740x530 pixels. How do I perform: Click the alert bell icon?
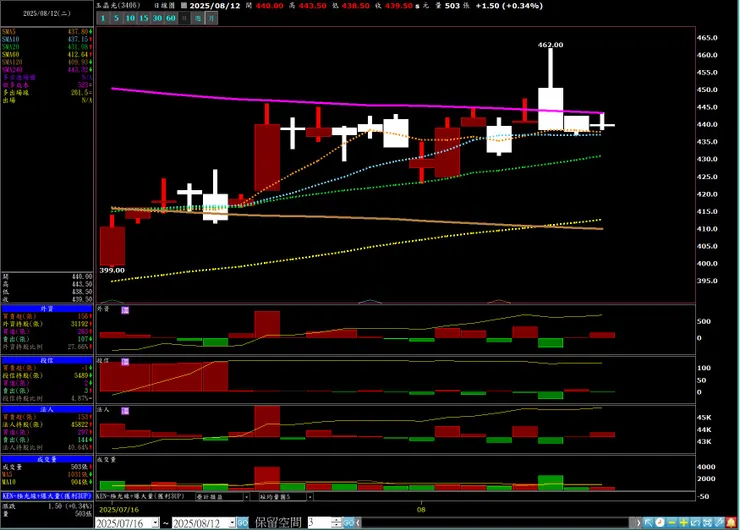[x=731, y=522]
